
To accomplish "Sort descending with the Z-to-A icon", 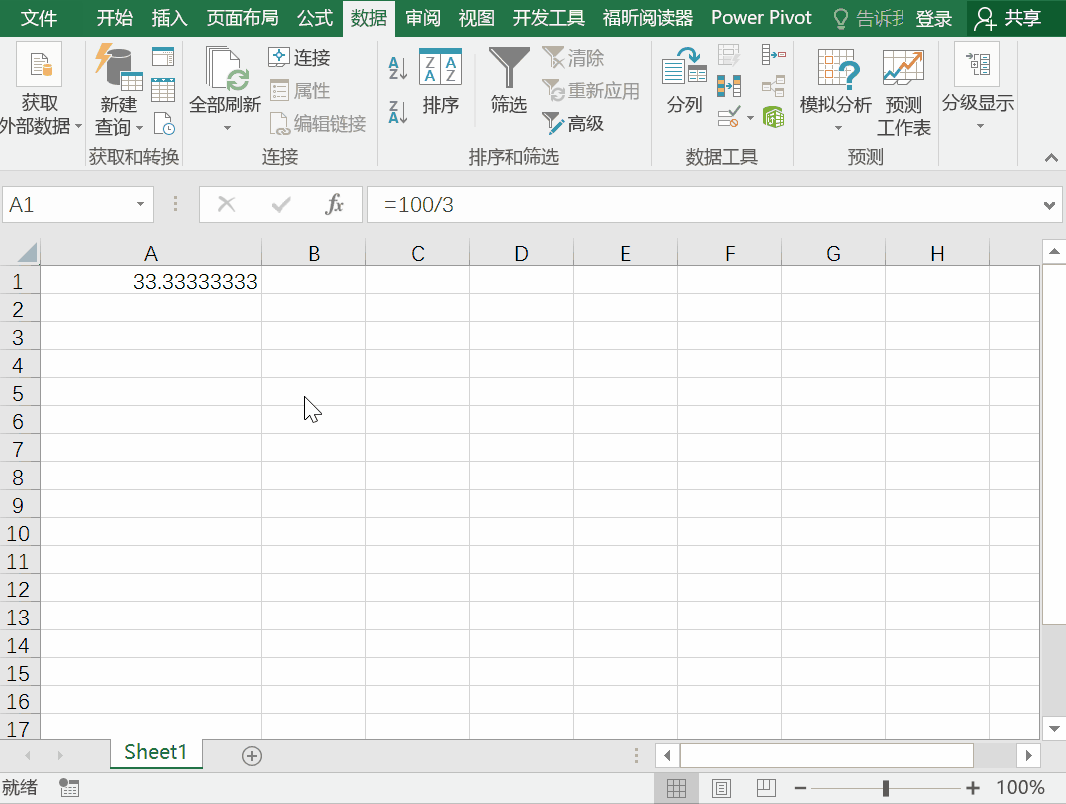I will click(x=398, y=112).
